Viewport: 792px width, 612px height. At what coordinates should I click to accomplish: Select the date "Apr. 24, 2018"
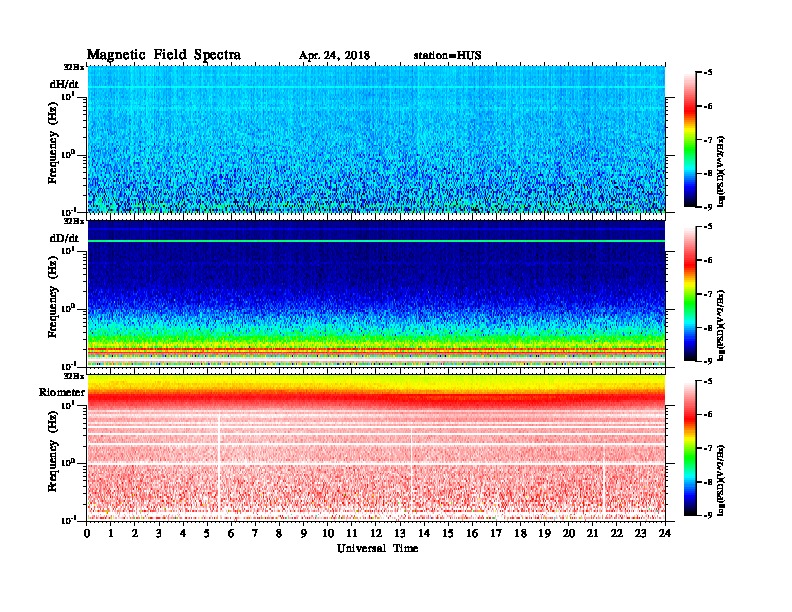(x=334, y=56)
